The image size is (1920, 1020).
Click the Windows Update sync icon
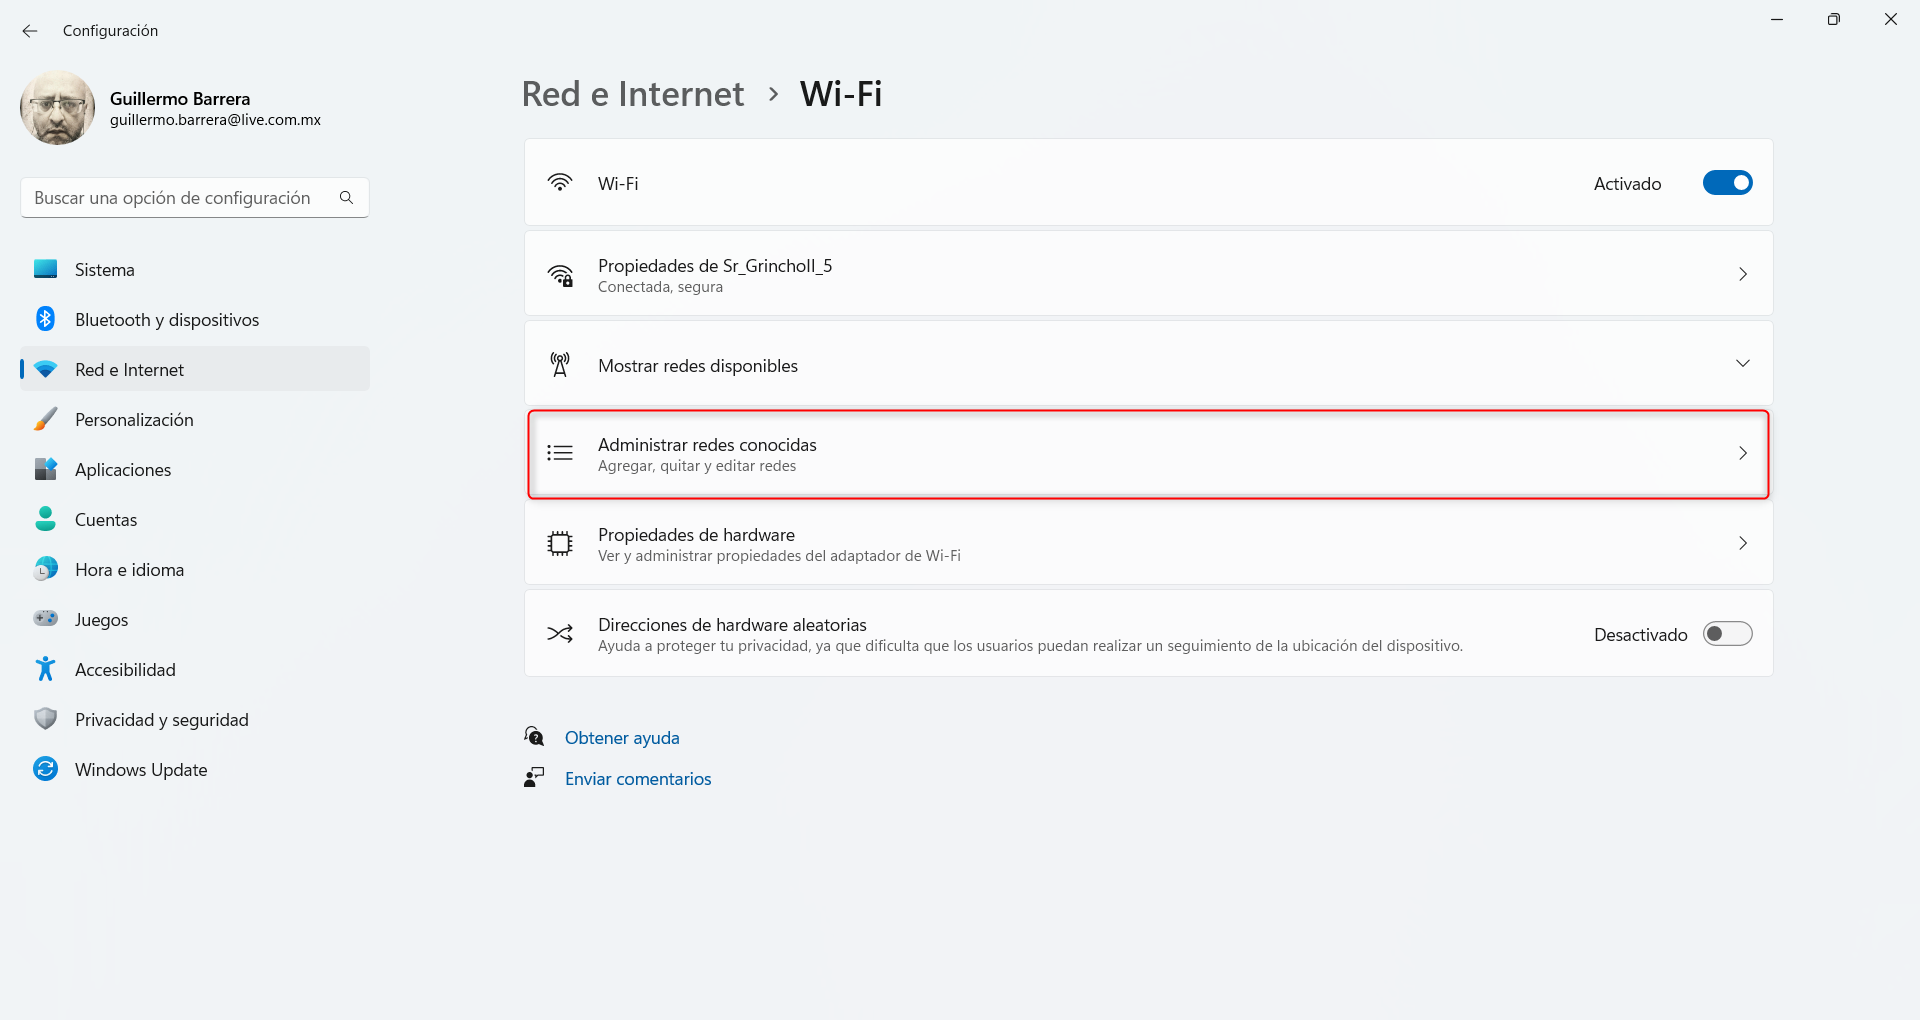[x=45, y=769]
